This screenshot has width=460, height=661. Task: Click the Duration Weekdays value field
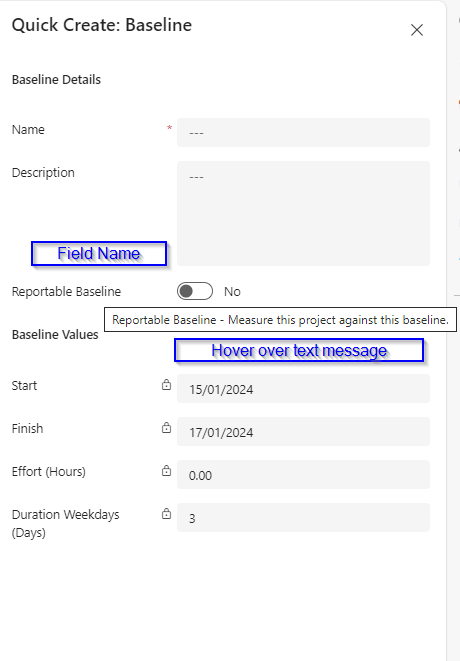click(303, 518)
